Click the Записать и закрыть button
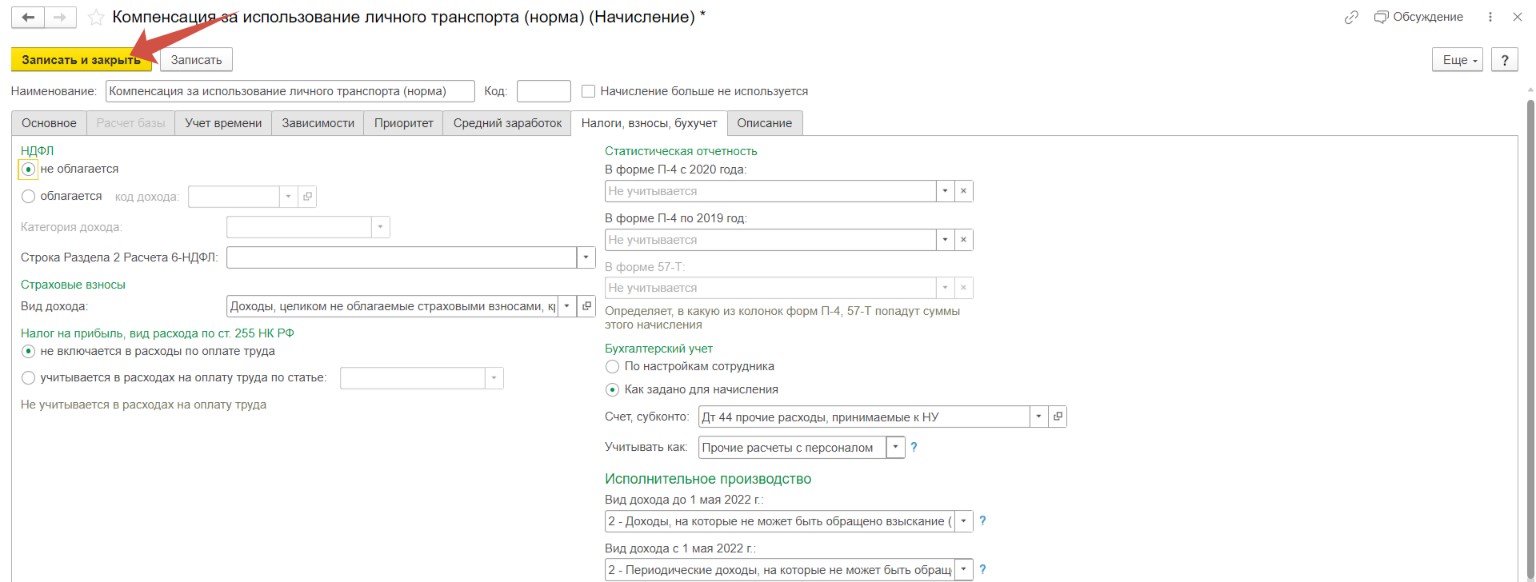This screenshot has width=1536, height=582. click(81, 60)
